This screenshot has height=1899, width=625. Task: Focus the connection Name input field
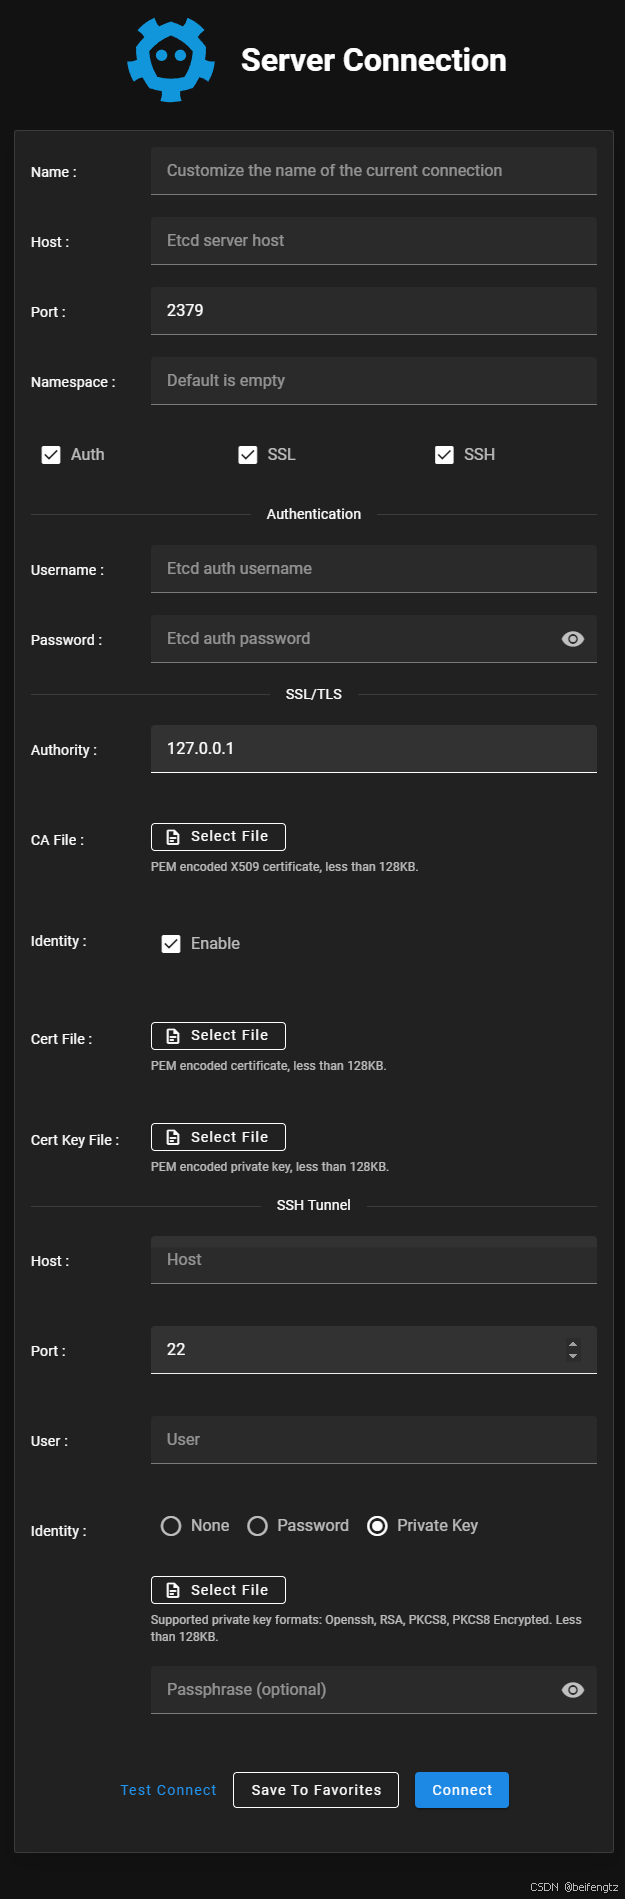pyautogui.click(x=374, y=171)
